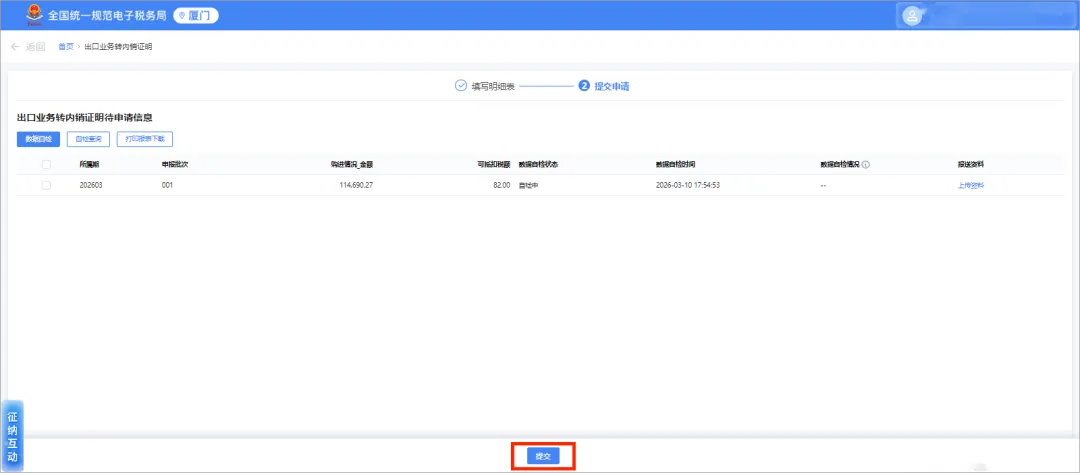Click the checkmark icon for 填写明细表 step
The height and width of the screenshot is (473, 1080).
461,86
